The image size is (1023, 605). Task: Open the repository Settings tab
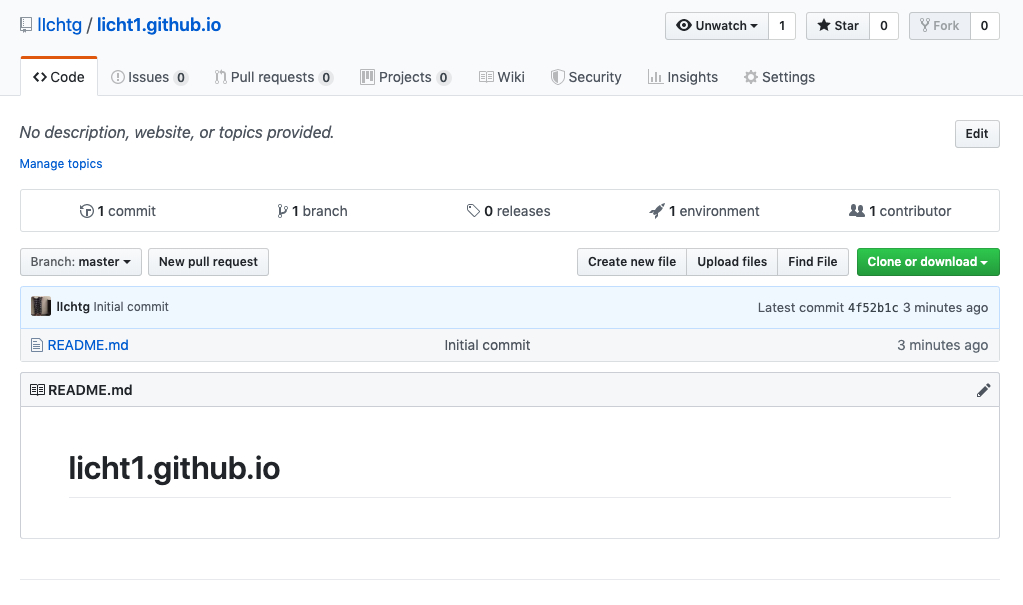[779, 77]
